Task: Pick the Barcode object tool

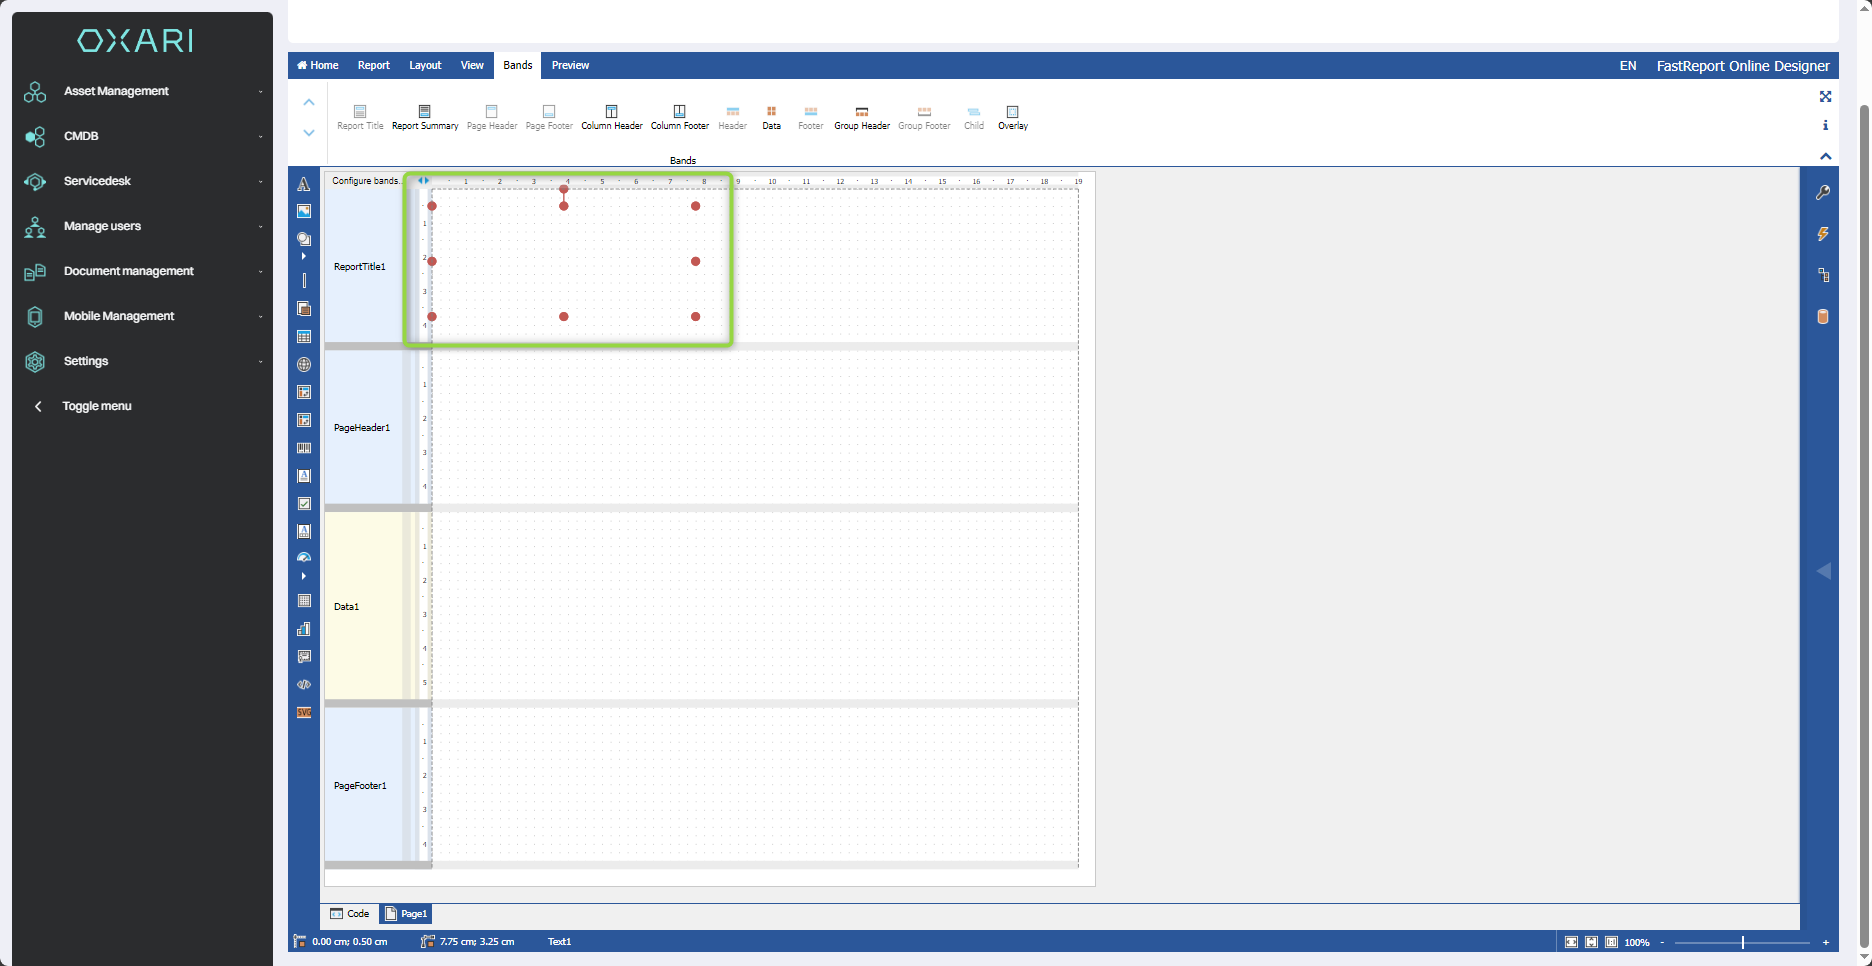Action: point(304,449)
